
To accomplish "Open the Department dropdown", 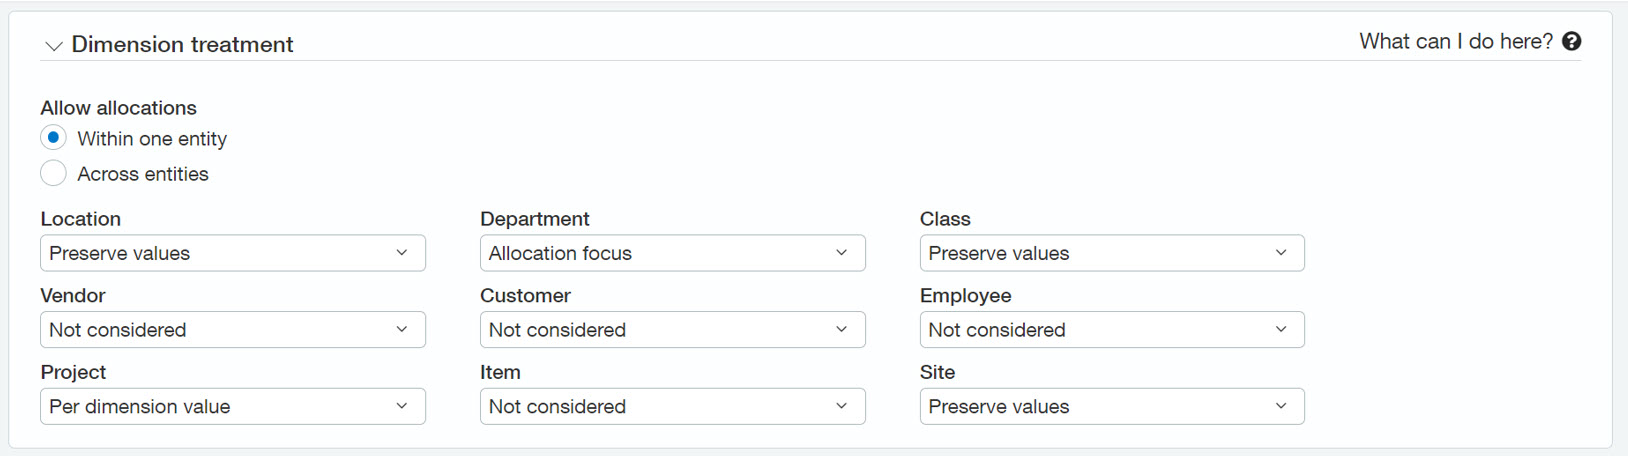I will [672, 253].
